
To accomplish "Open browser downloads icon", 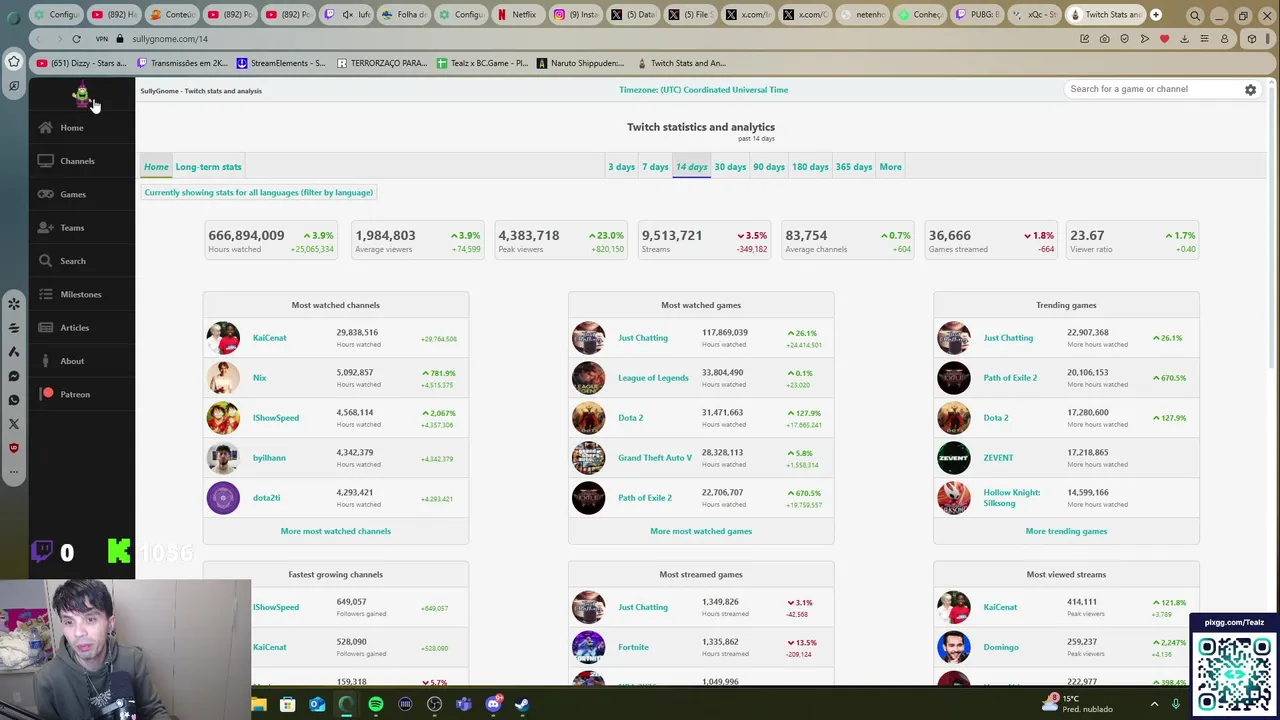I will 1184,39.
